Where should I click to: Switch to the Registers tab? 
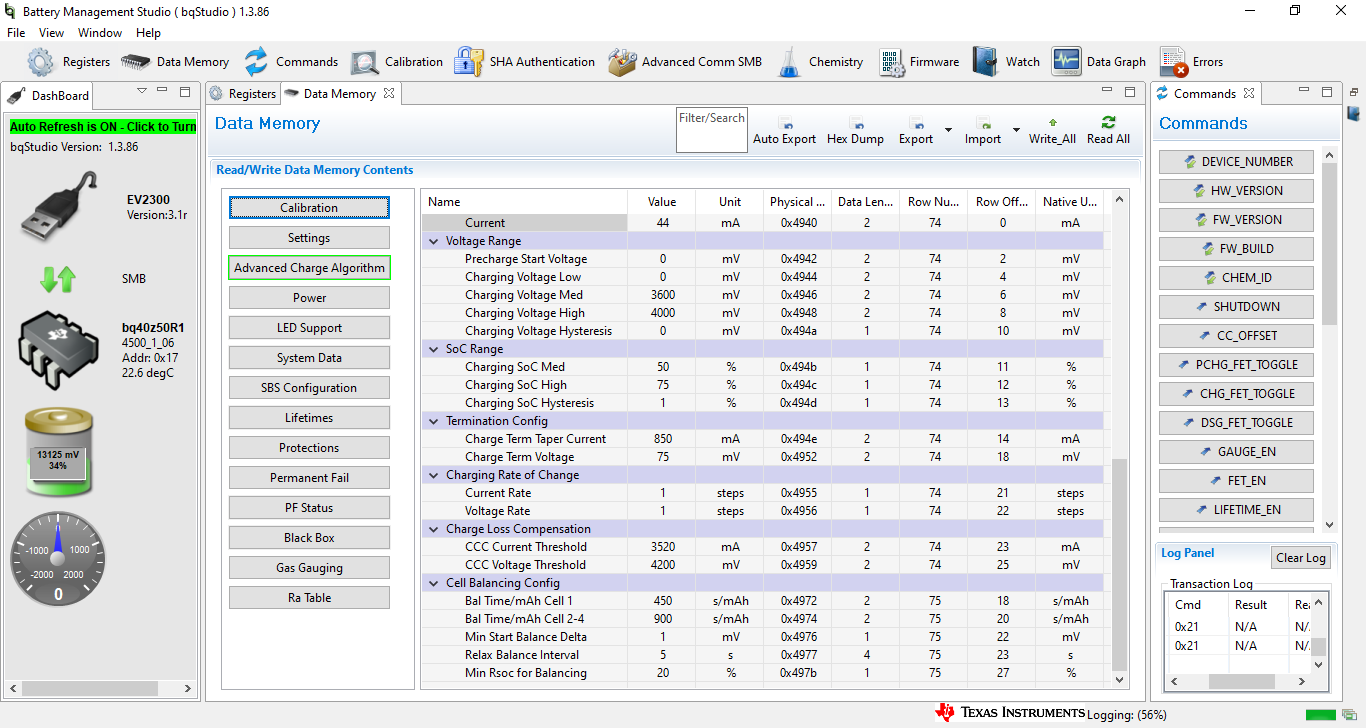coord(243,94)
